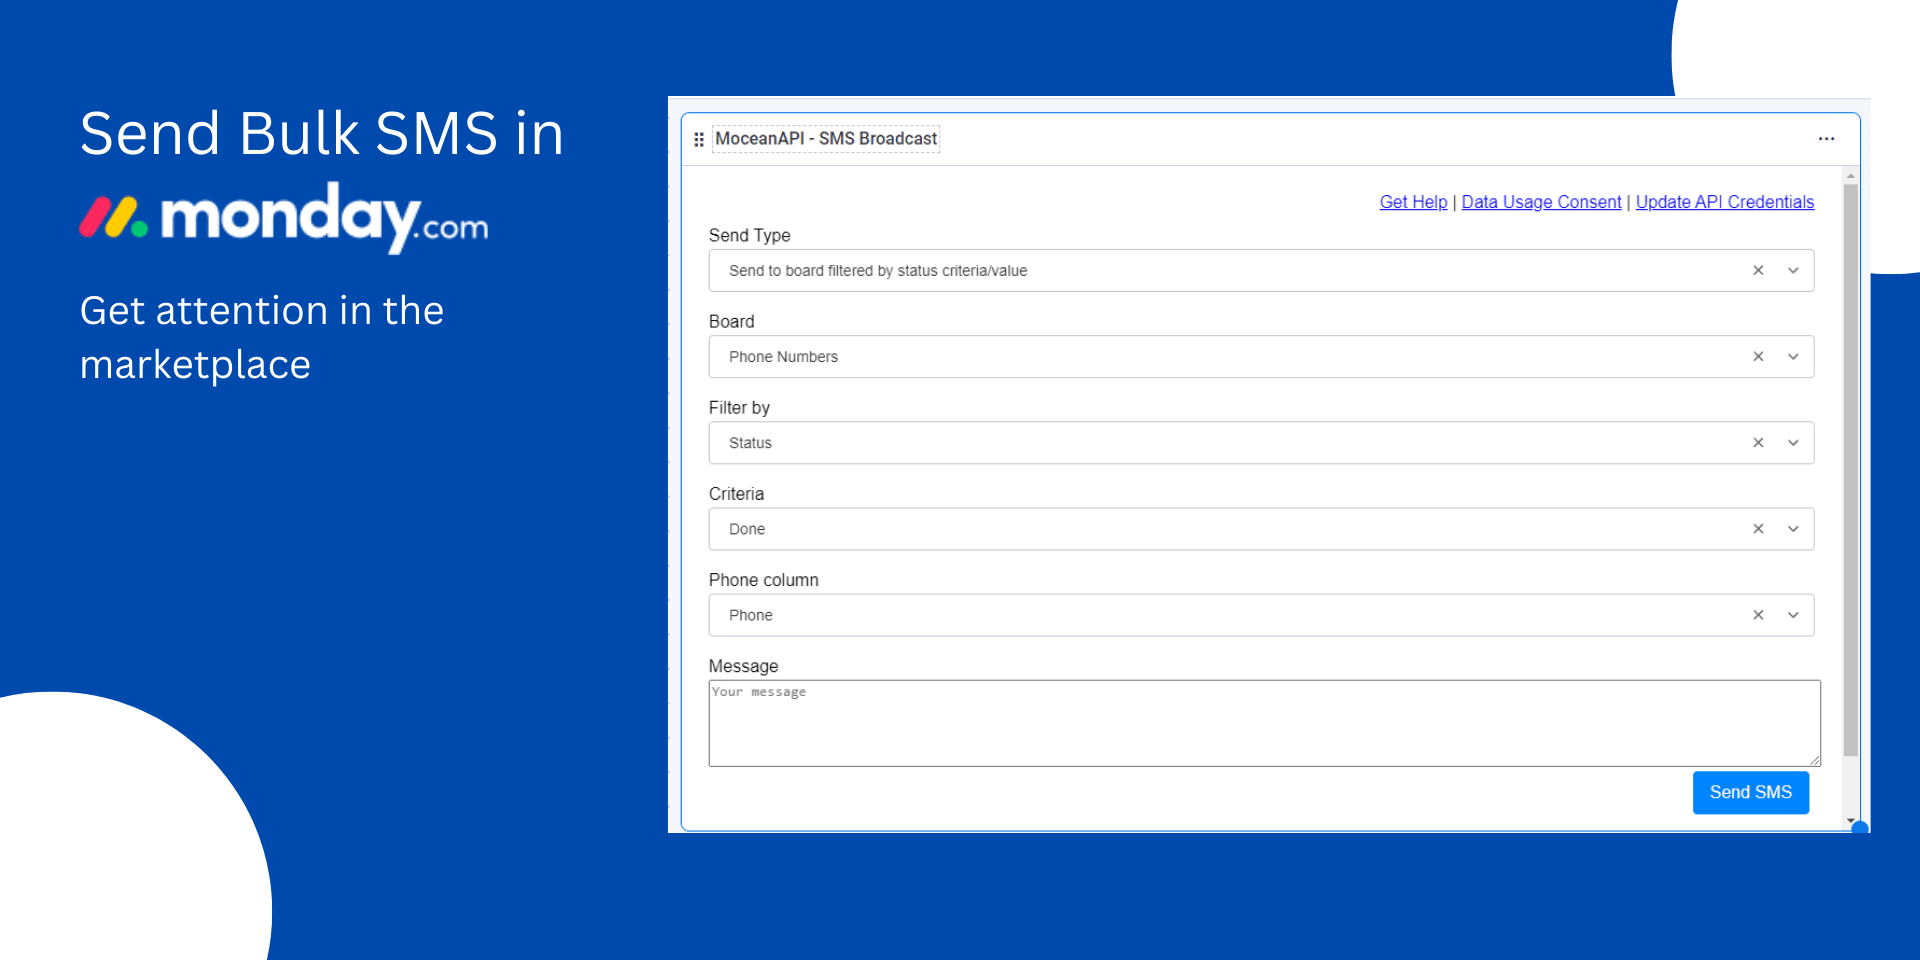Image resolution: width=1920 pixels, height=960 pixels.
Task: Click the scrollbar down arrow
Action: click(x=1850, y=820)
